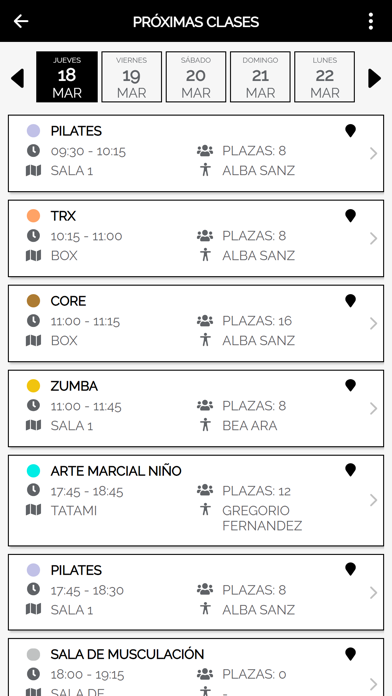The width and height of the screenshot is (392, 696).
Task: Select Domingo 21 MAR date tab
Action: (260, 77)
